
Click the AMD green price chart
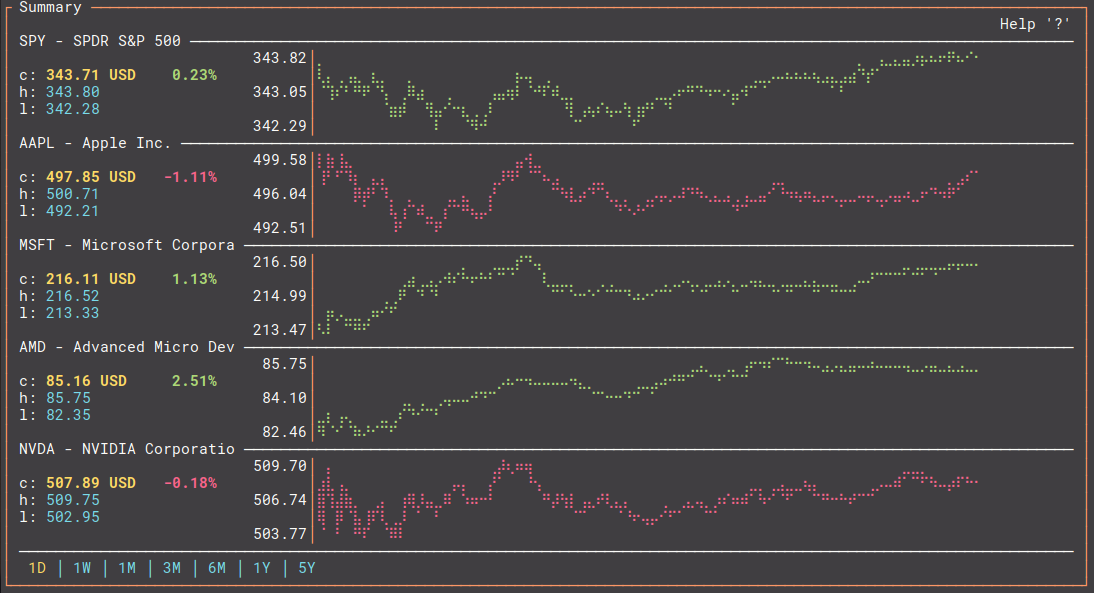(647, 397)
